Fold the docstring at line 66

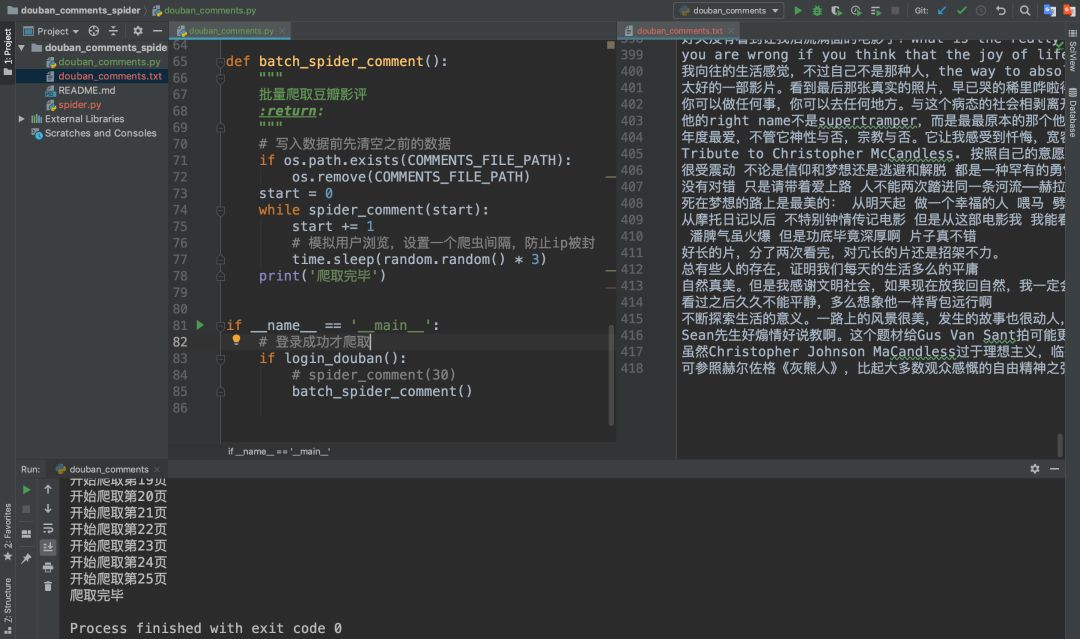click(220, 78)
